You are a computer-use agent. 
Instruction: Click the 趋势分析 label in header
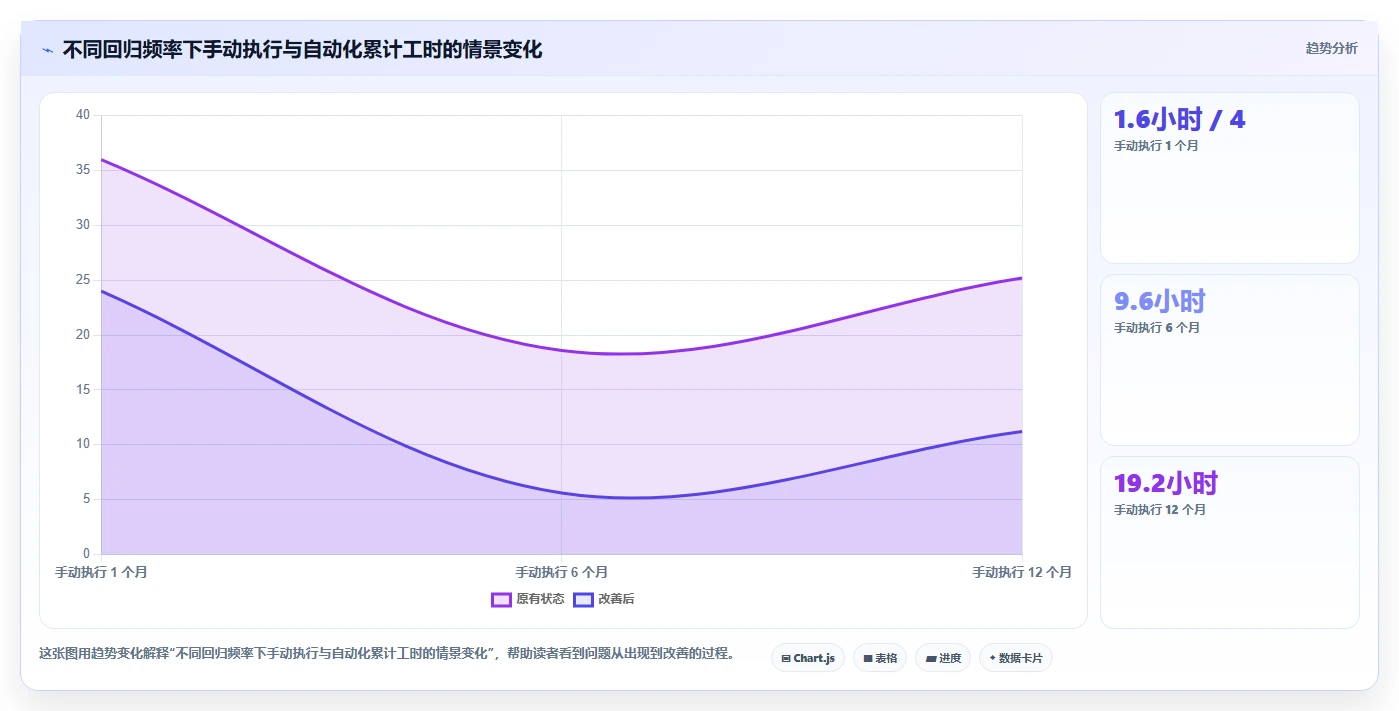point(1331,48)
